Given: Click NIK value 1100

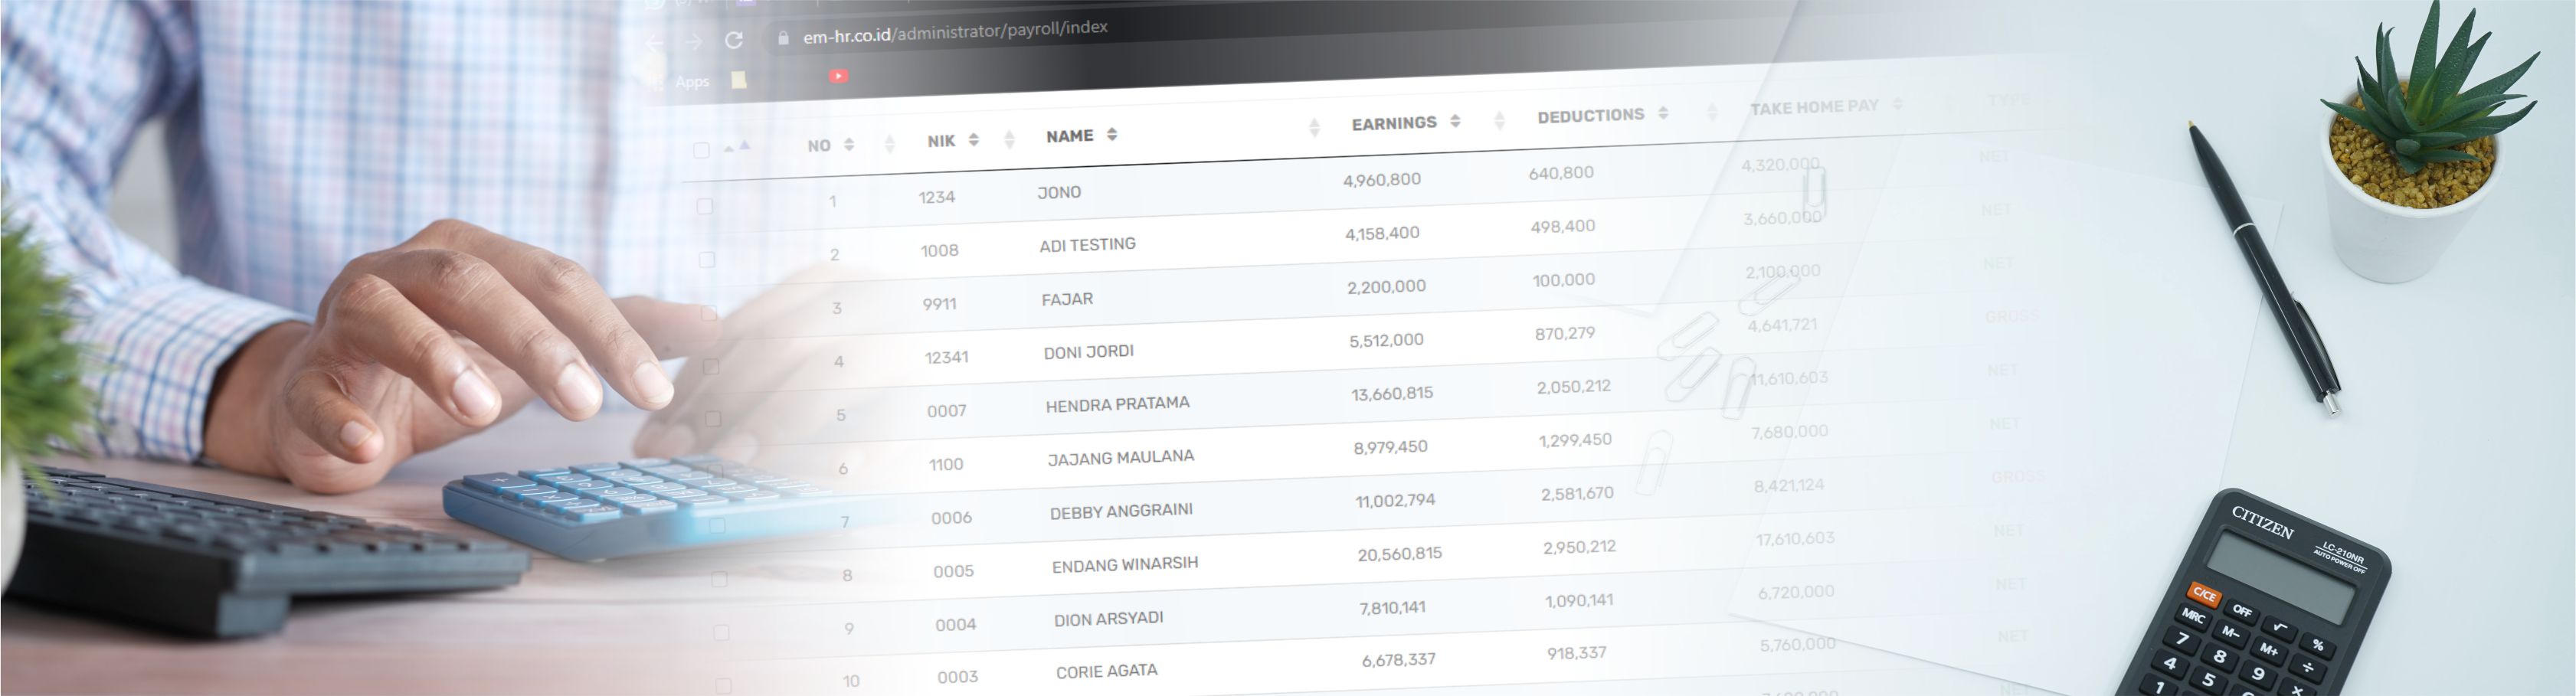Looking at the screenshot, I should click(946, 465).
